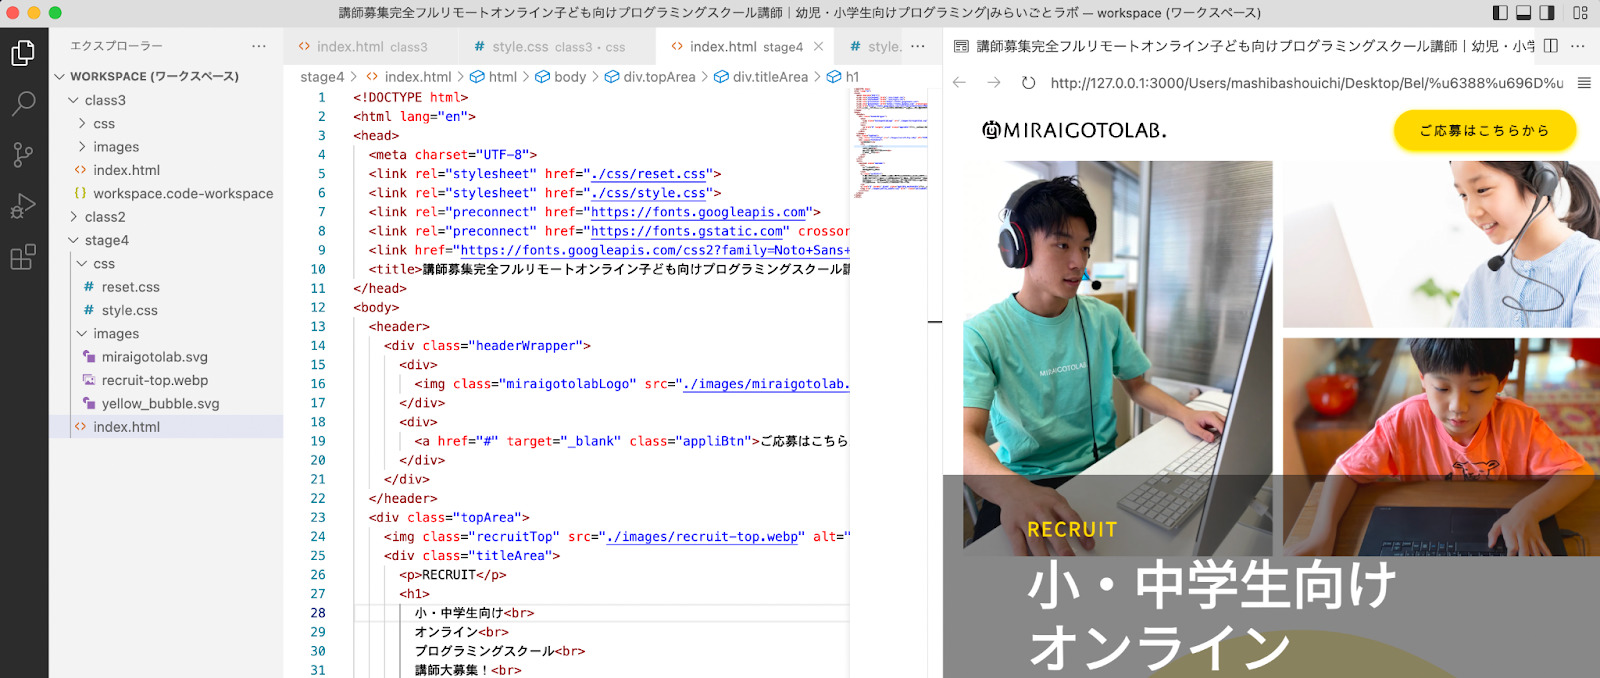Toggle the secondary side bar layout button

point(1547,13)
